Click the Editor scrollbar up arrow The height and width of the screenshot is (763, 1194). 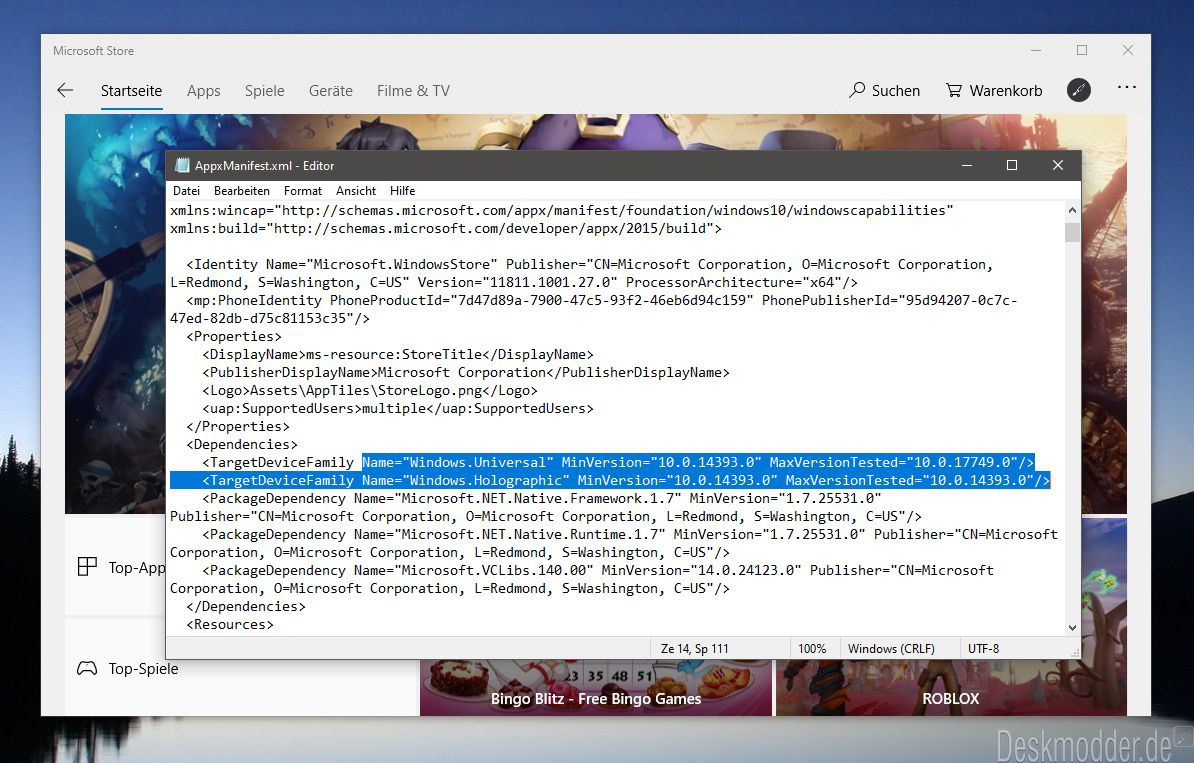pyautogui.click(x=1072, y=210)
